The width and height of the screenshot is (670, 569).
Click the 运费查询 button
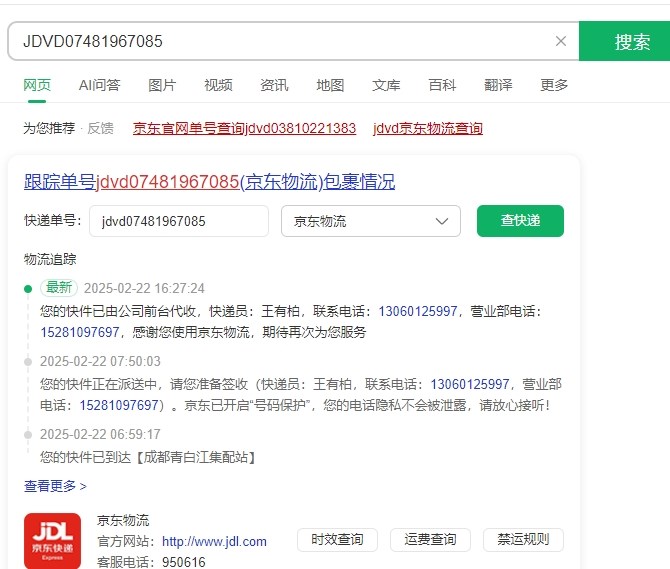pyautogui.click(x=430, y=540)
